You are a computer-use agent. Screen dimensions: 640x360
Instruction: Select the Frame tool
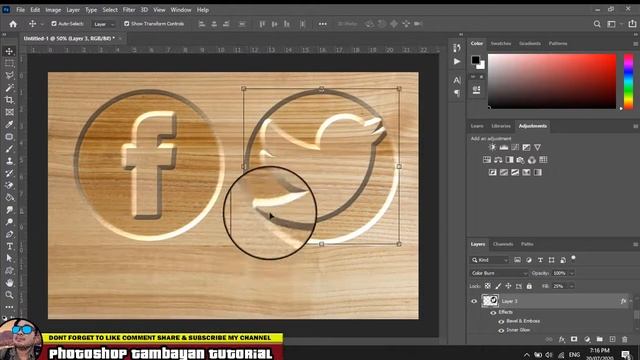[9, 112]
